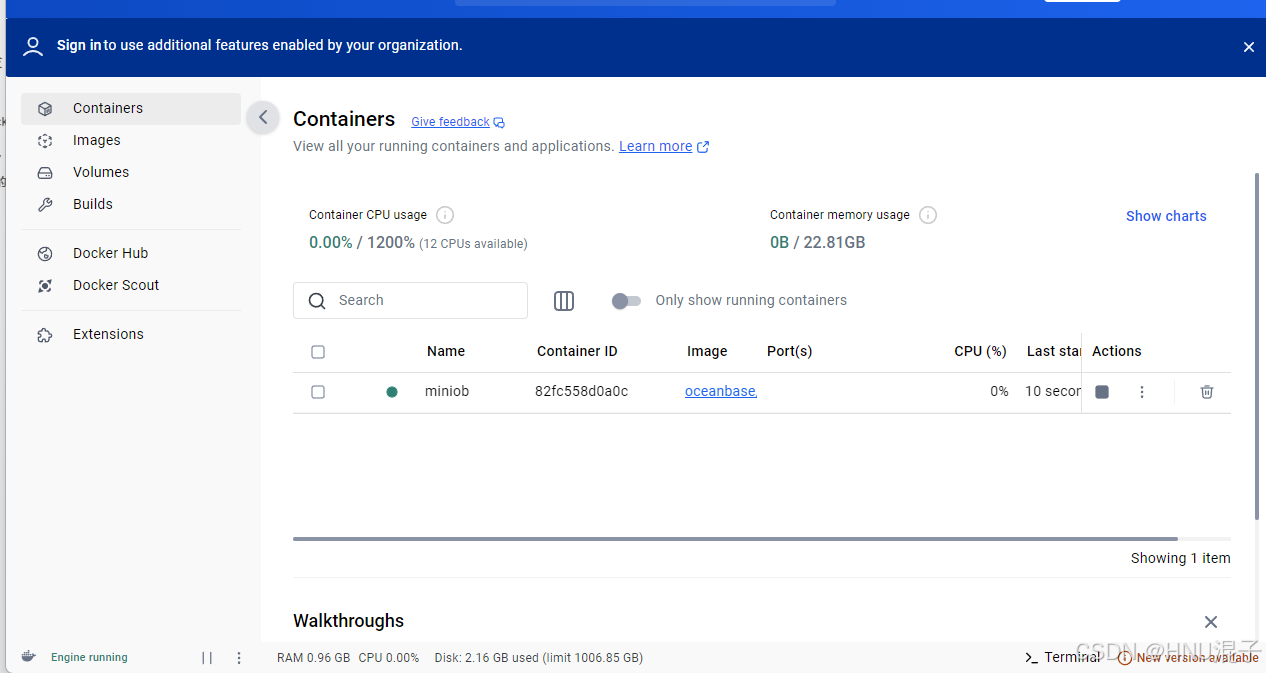Image resolution: width=1266 pixels, height=673 pixels.
Task: Dismiss the sign-in notification banner
Action: coord(1248,46)
